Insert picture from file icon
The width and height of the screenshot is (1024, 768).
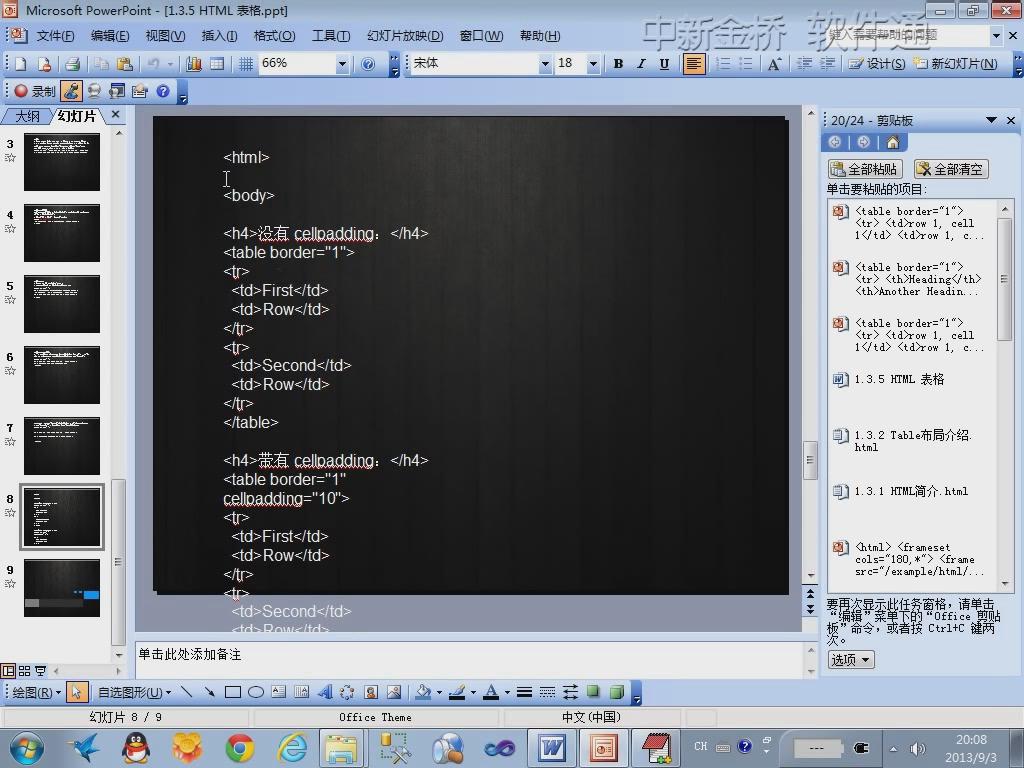394,692
